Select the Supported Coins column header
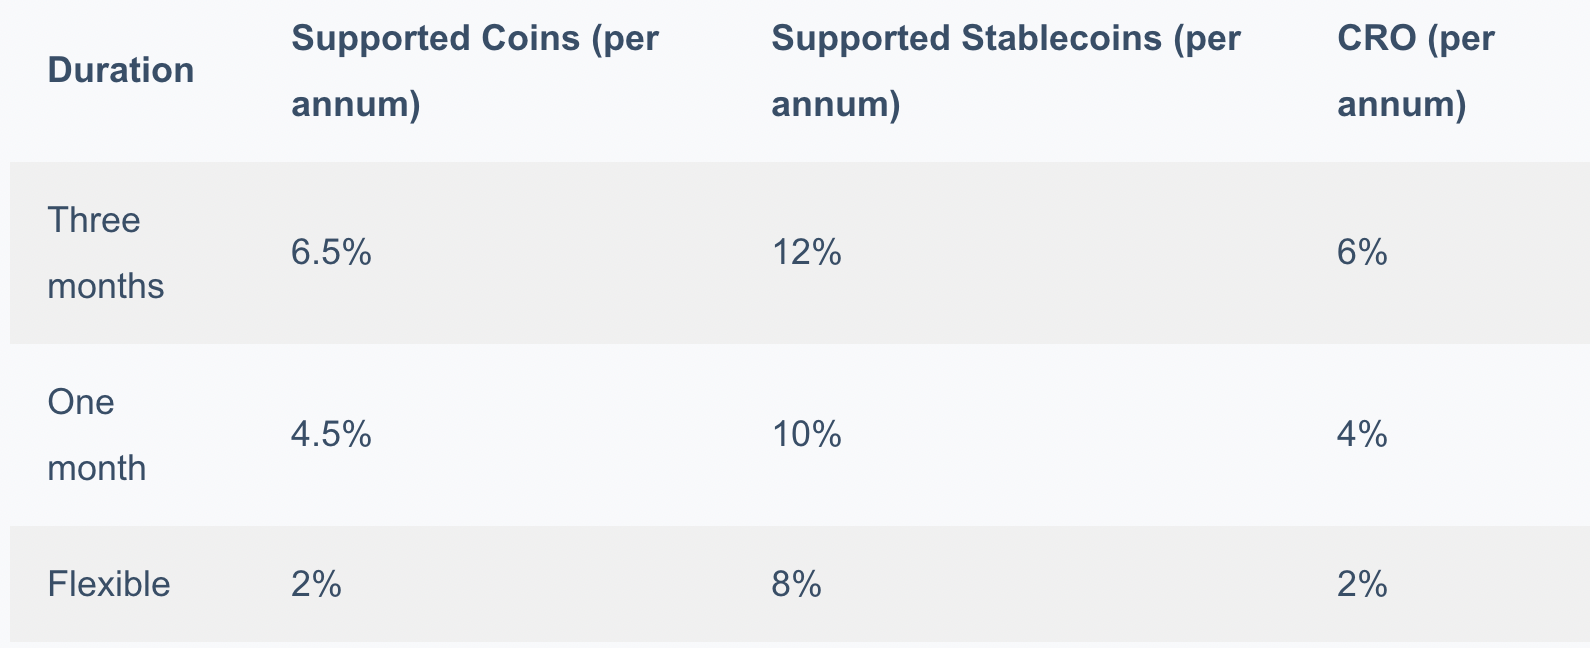Screen dimensions: 1590x648 point(475,71)
